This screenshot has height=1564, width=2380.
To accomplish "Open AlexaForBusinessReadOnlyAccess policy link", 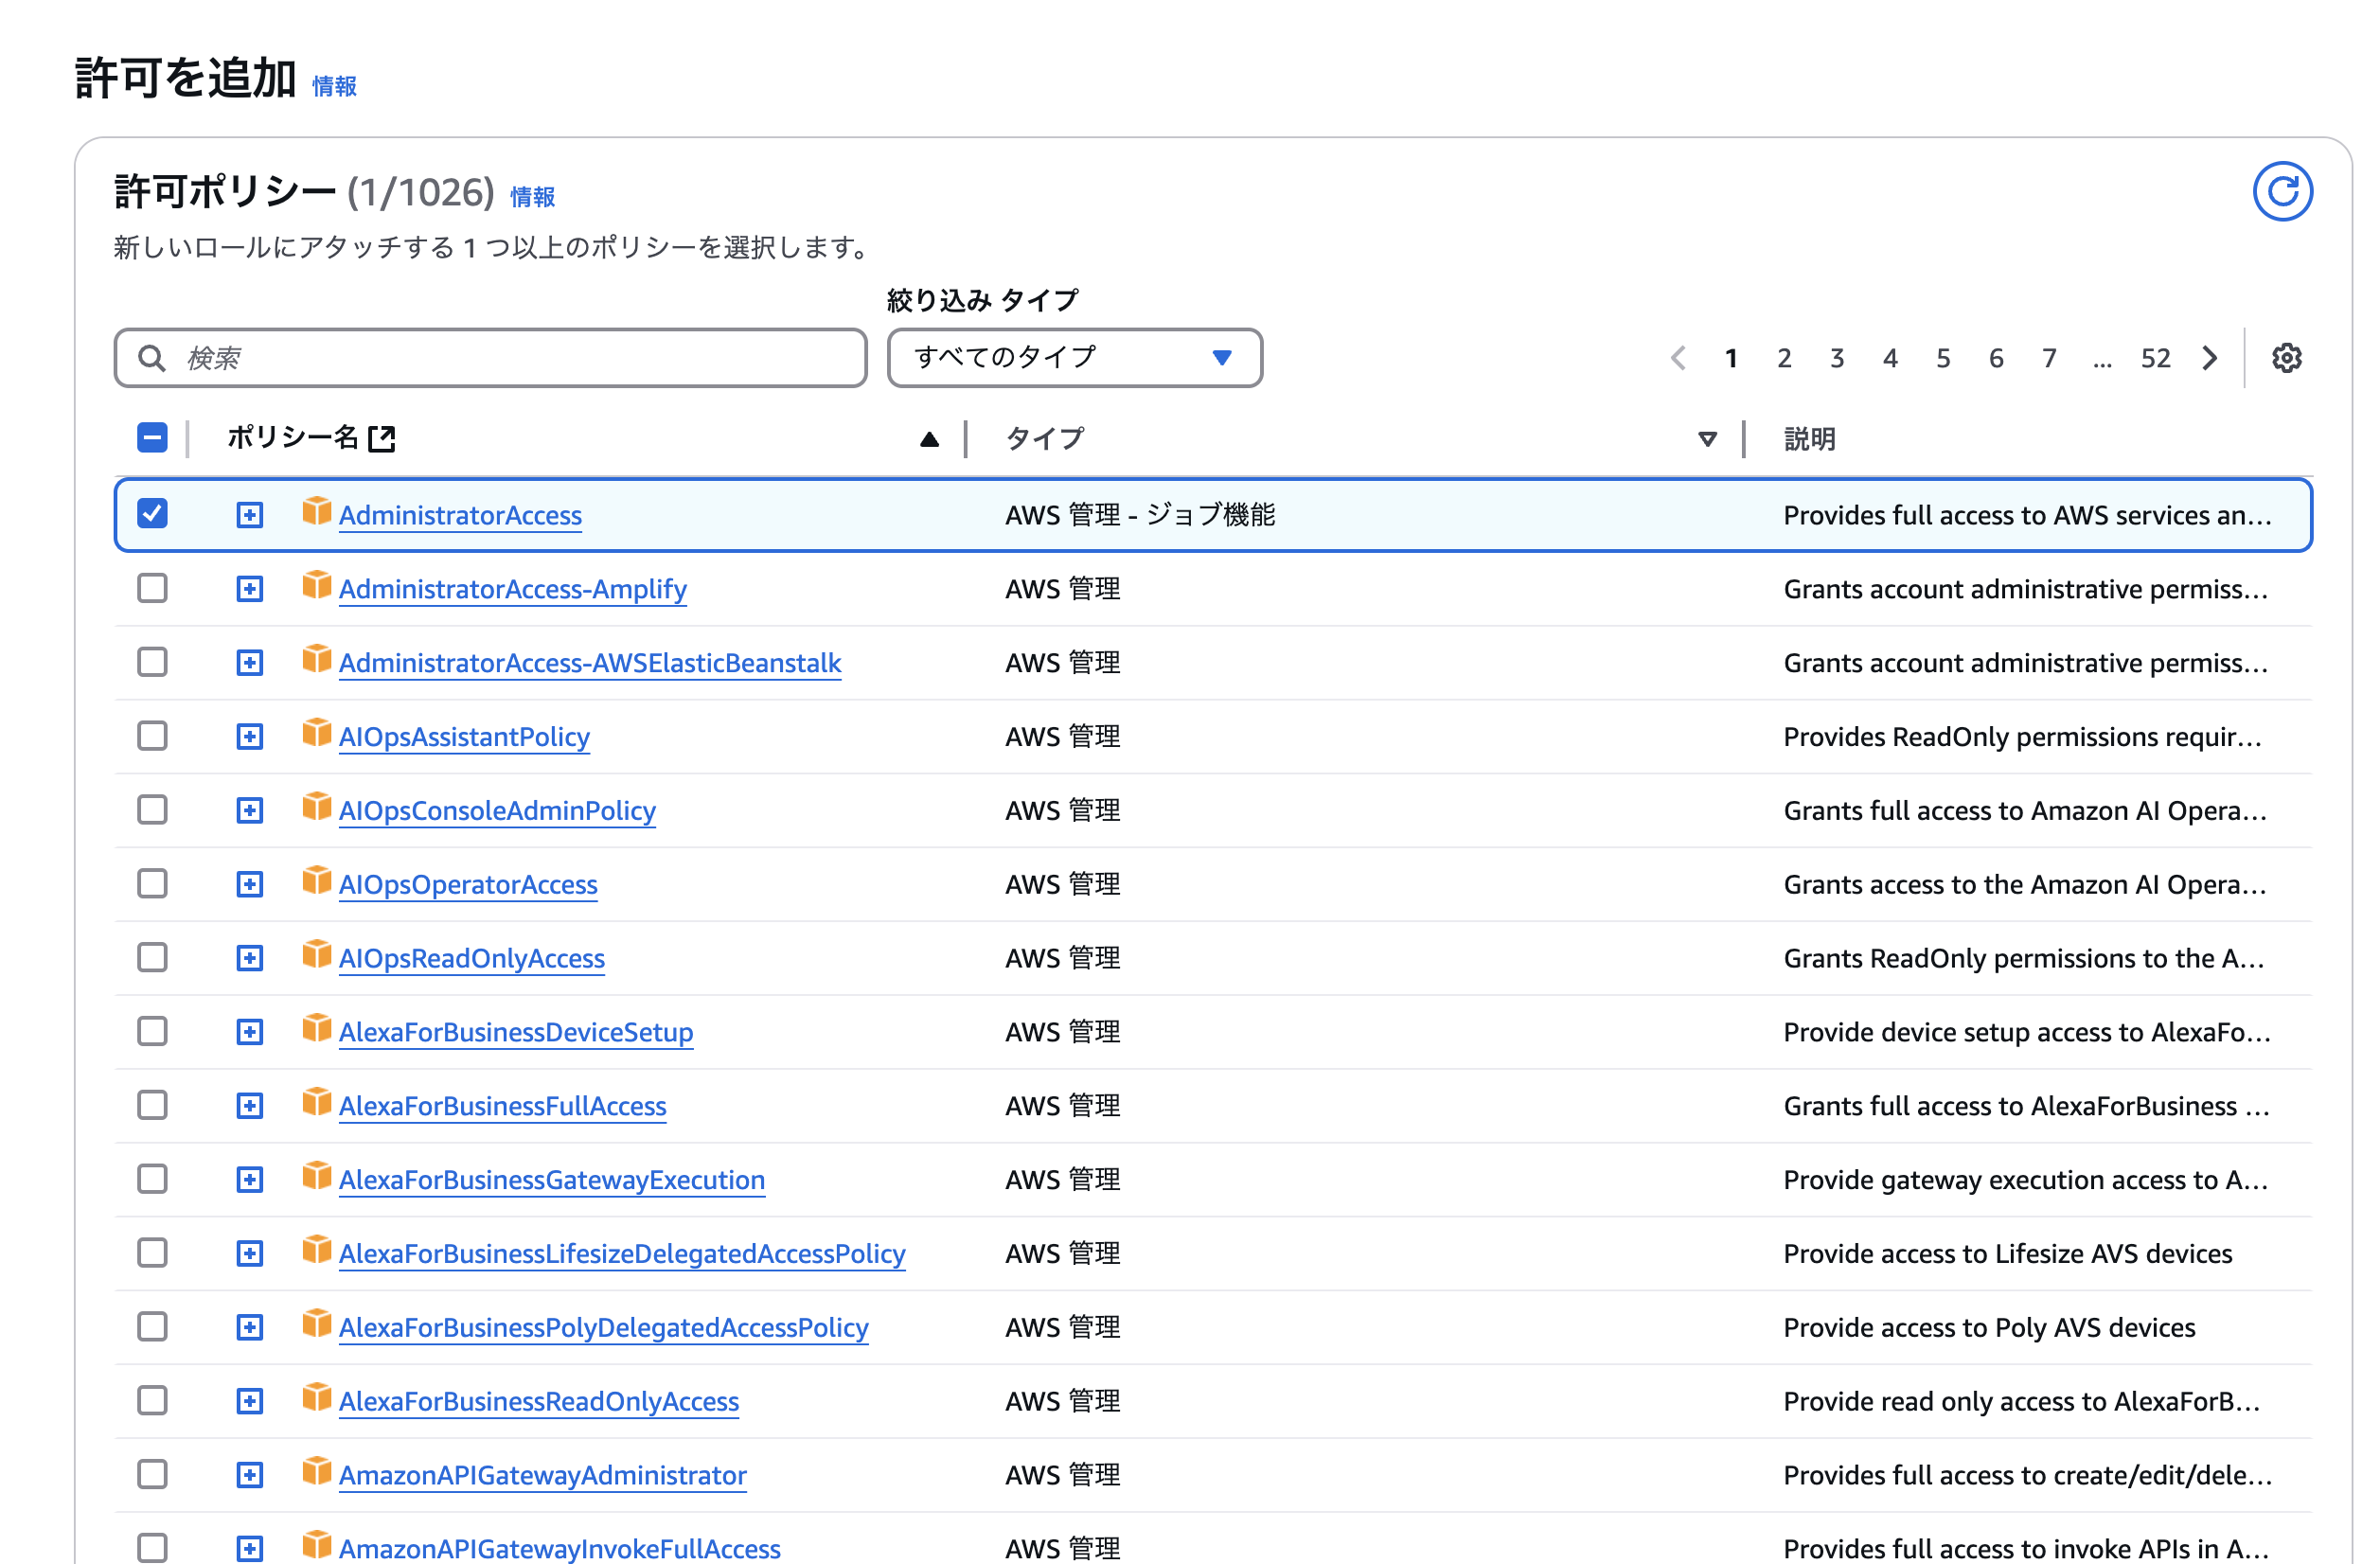I will point(538,1401).
